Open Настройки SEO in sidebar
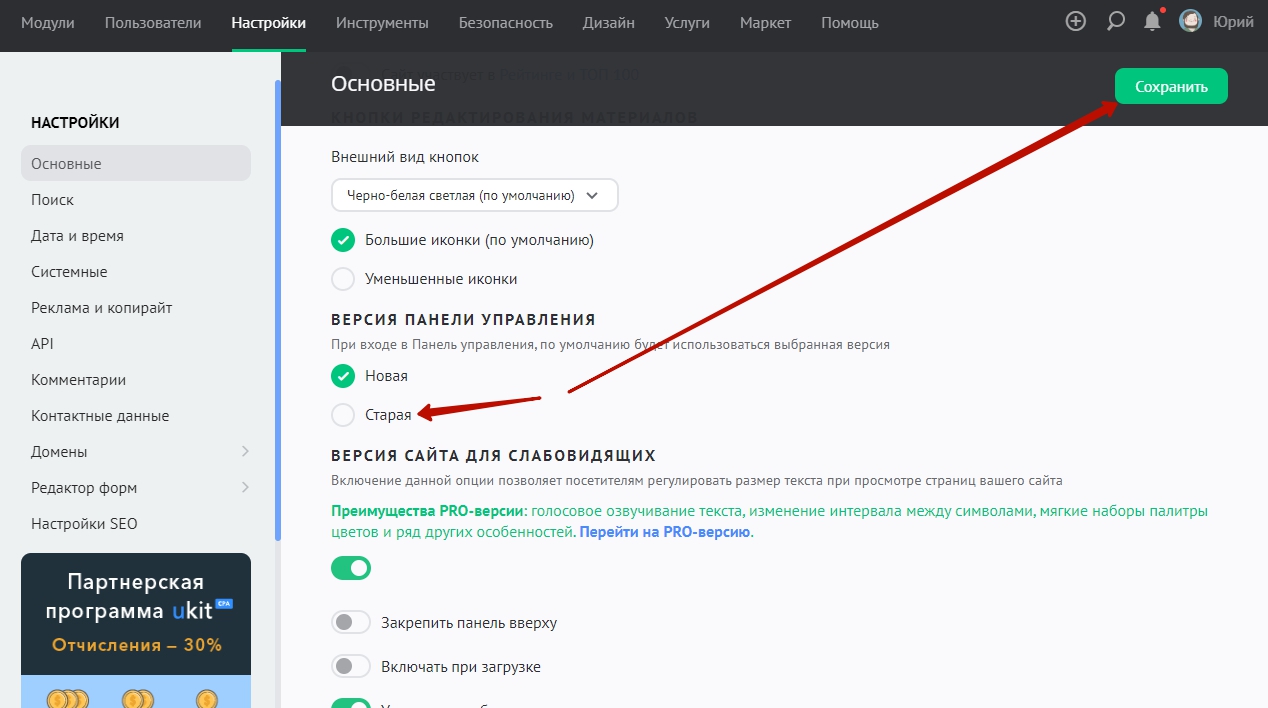Viewport: 1268px width, 708px height. click(84, 524)
